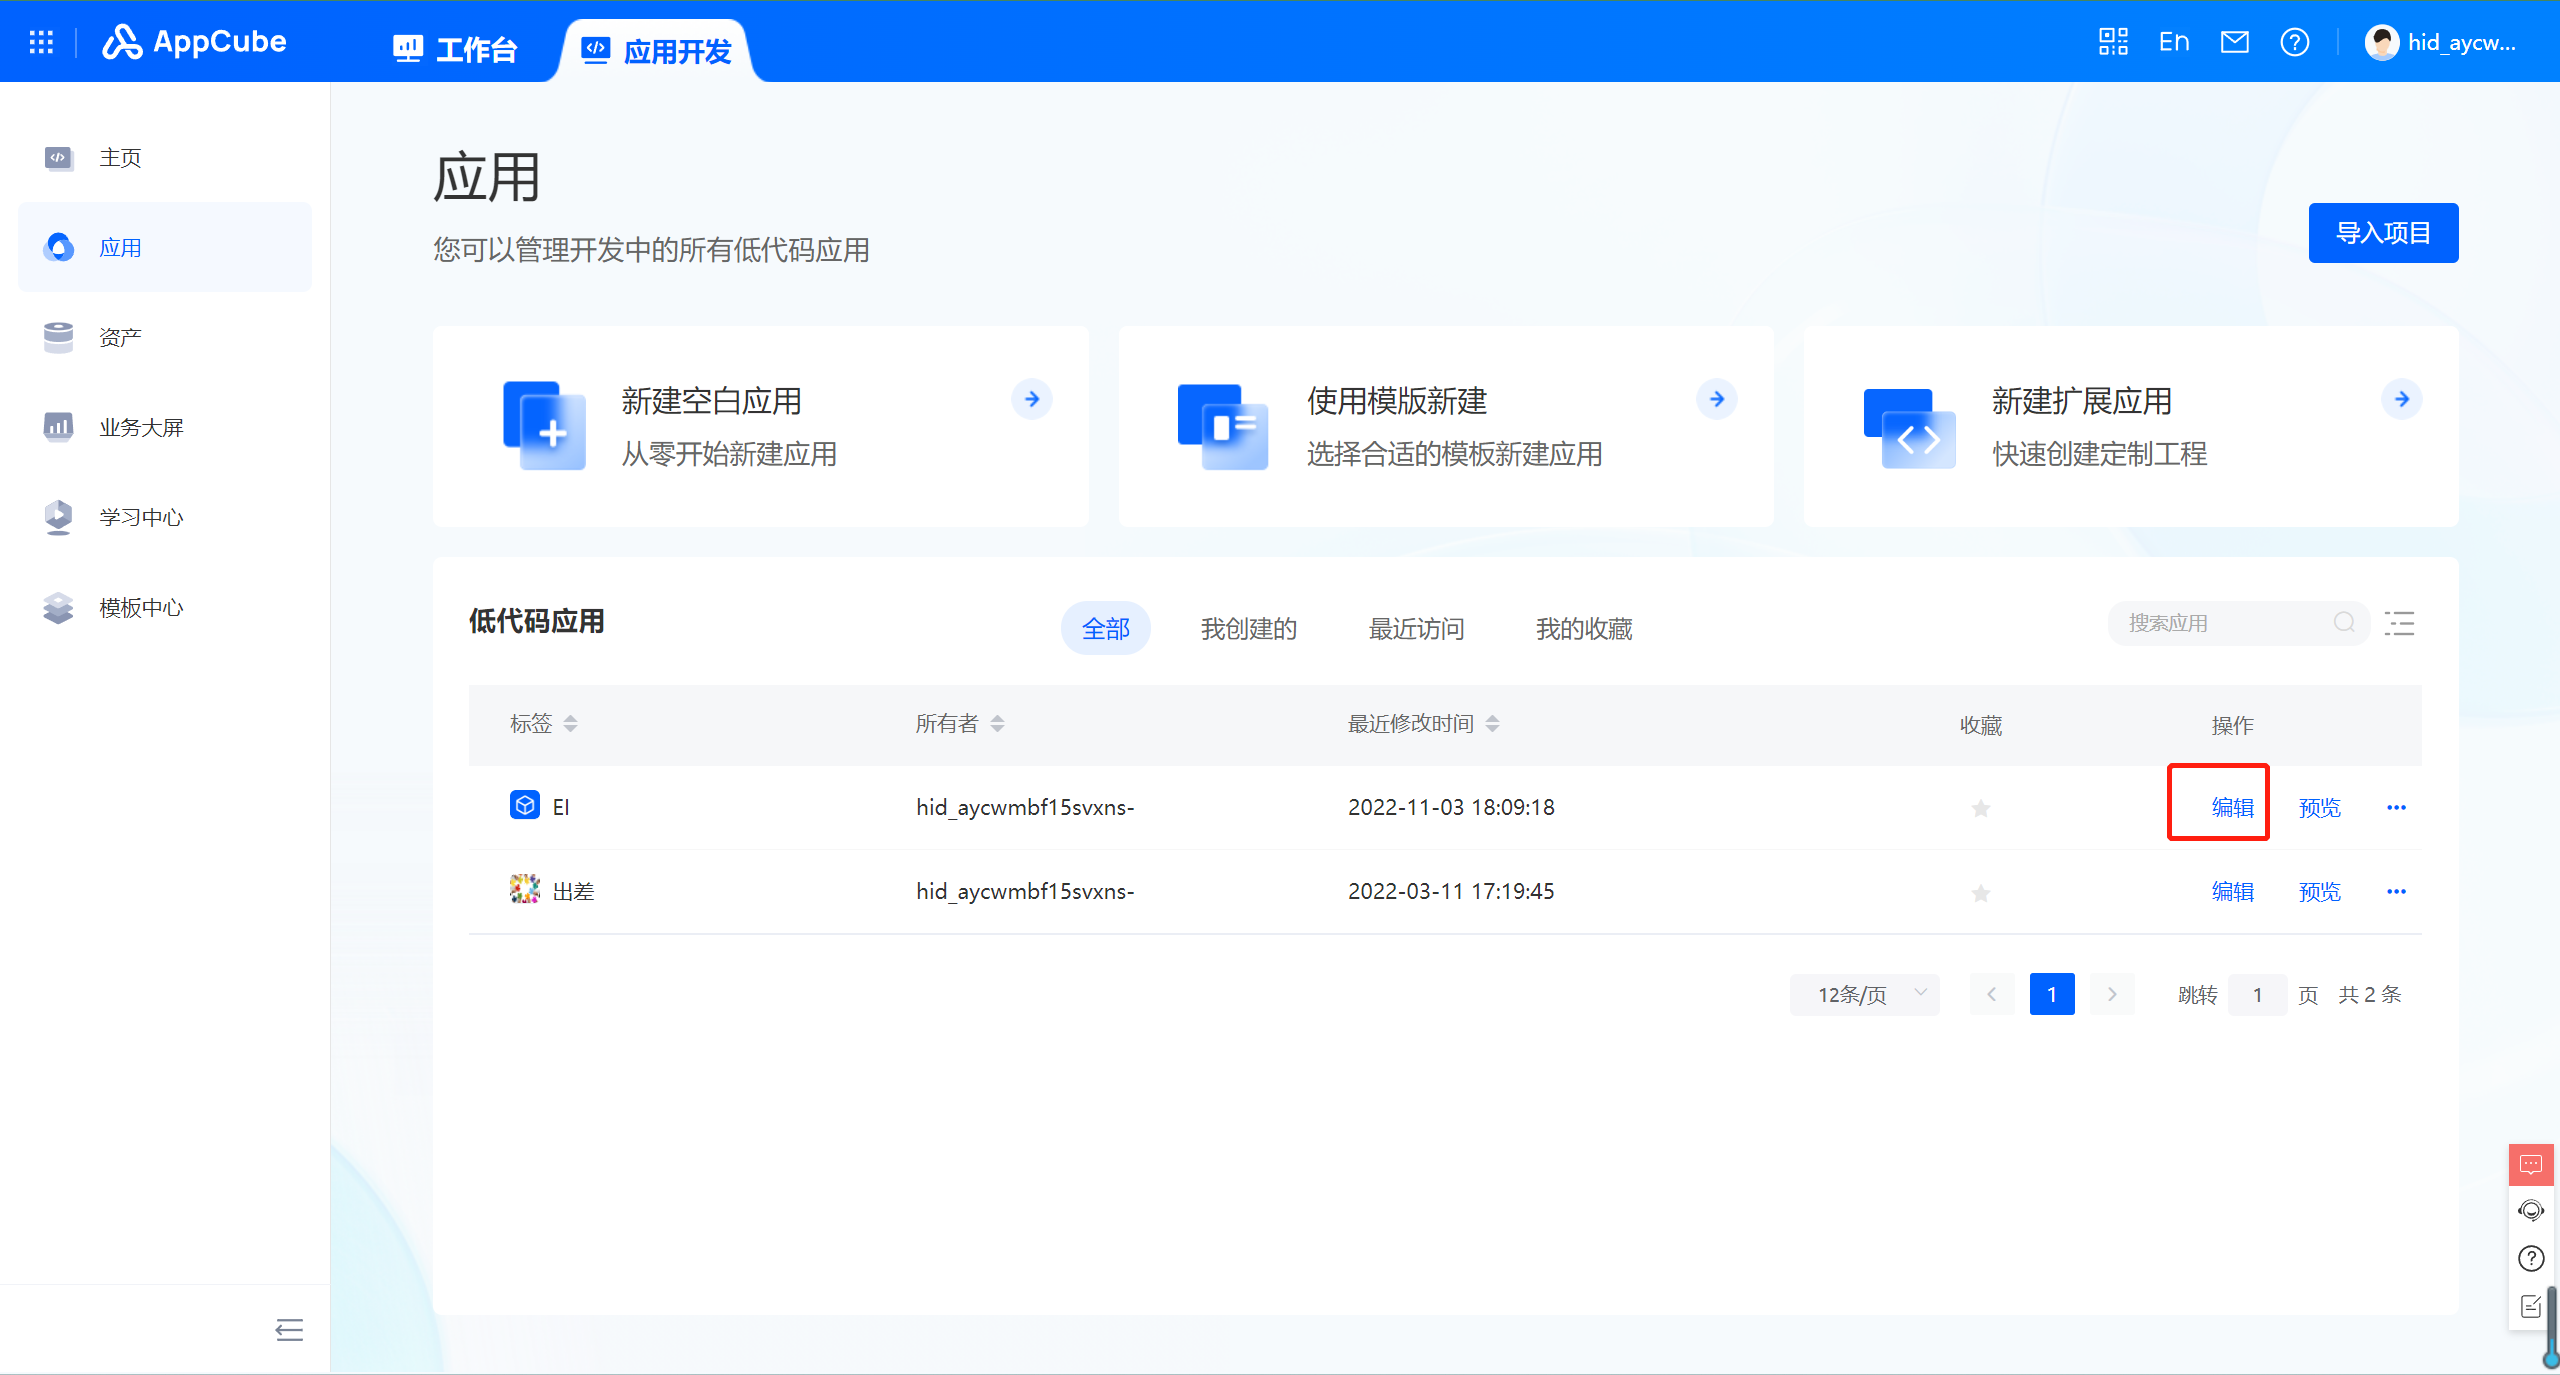
Task: Select the 资产 sidebar item
Action: (120, 337)
